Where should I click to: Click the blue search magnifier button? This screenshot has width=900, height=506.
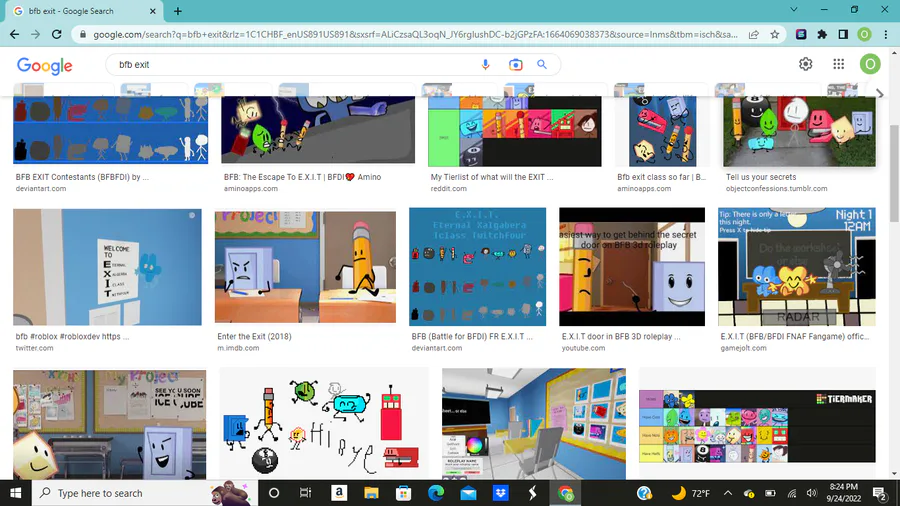click(542, 64)
